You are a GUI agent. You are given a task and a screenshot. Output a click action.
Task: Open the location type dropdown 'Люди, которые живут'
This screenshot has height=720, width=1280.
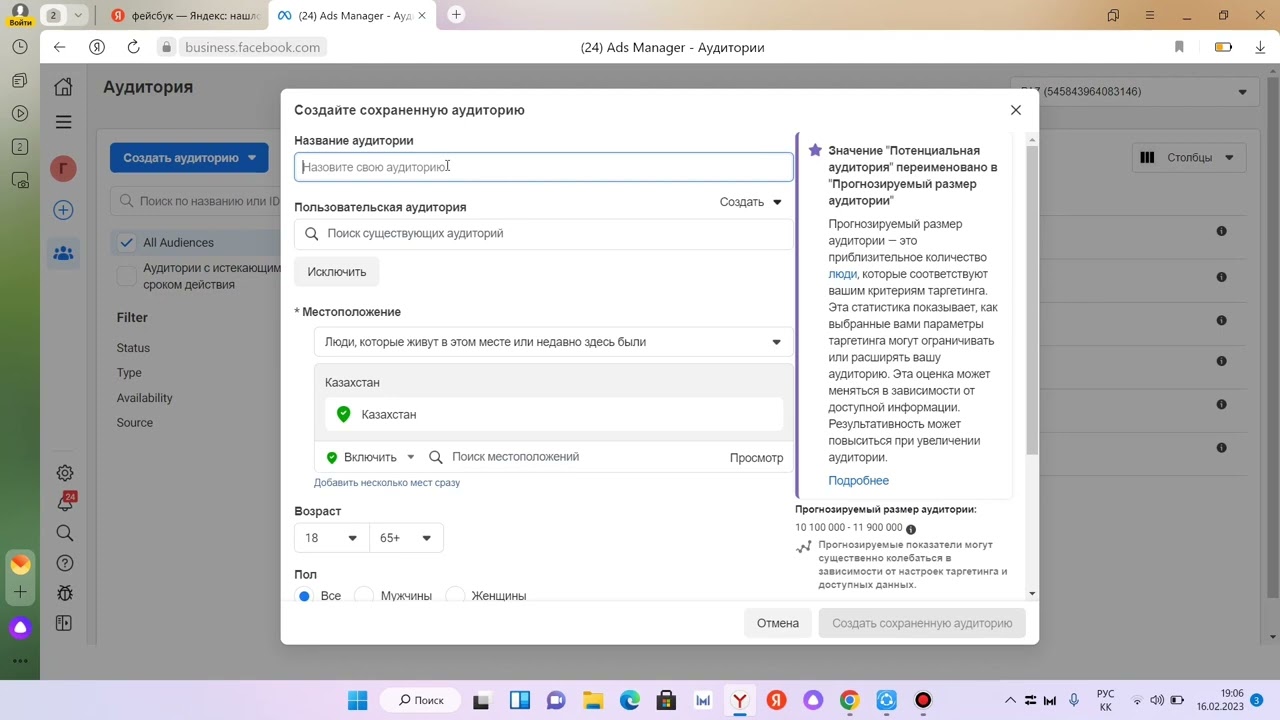click(553, 342)
